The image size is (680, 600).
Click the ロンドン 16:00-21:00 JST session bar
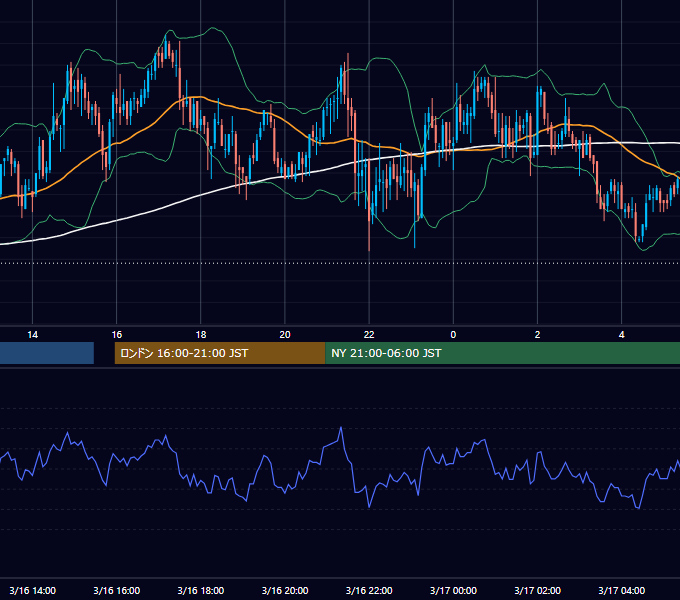click(220, 353)
